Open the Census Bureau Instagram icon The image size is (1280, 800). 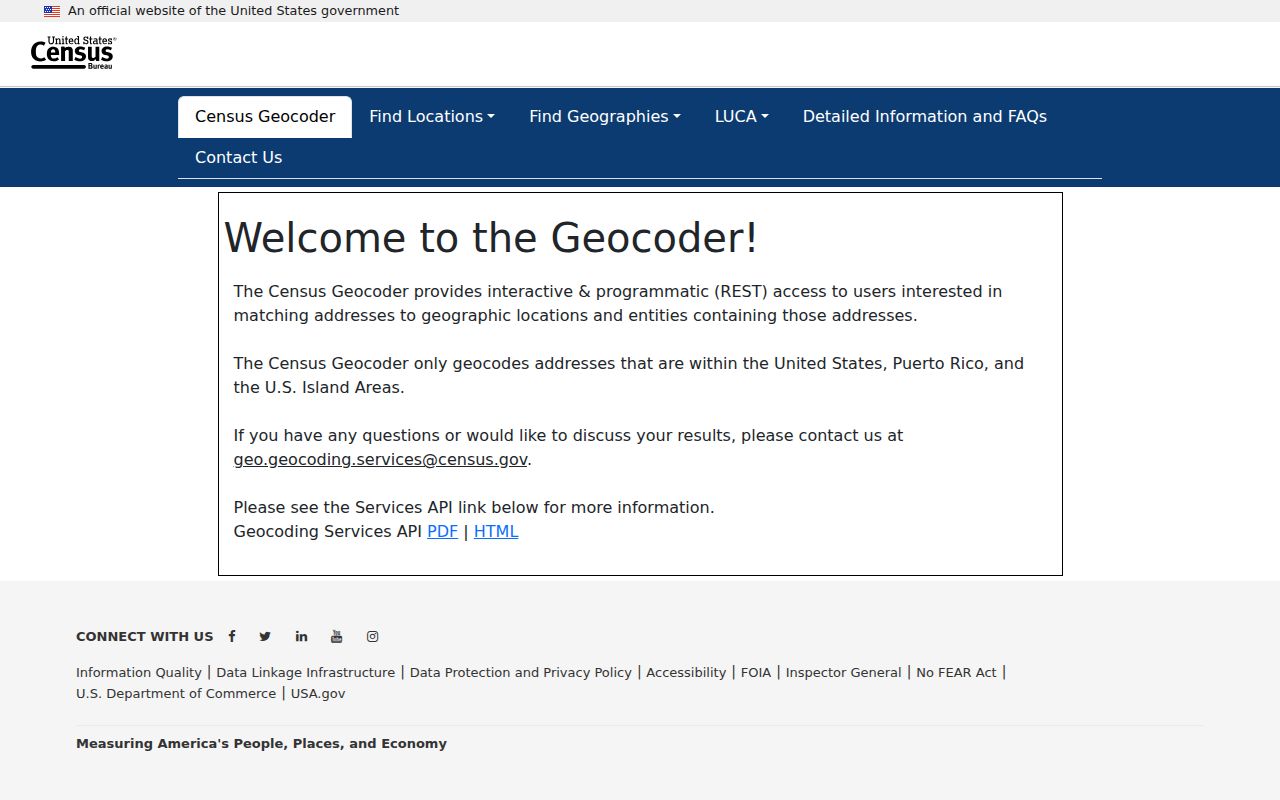tap(372, 636)
